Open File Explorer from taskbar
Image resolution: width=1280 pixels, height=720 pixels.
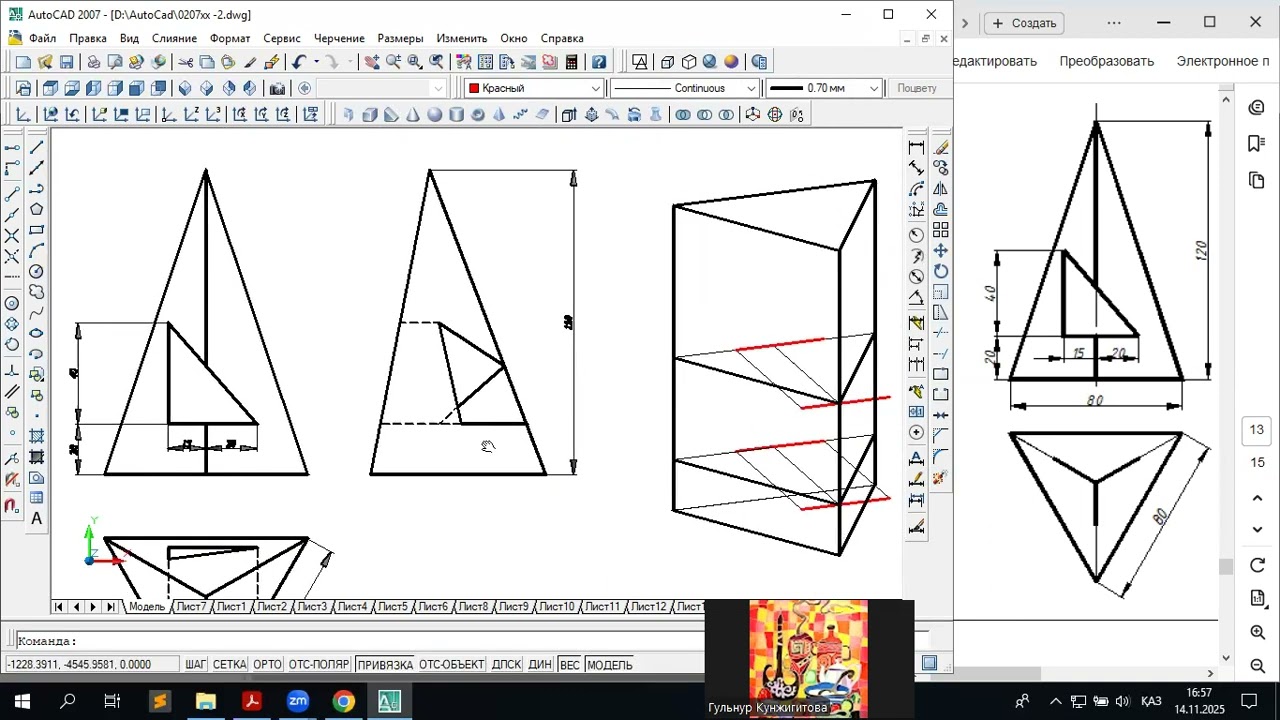tap(205, 701)
